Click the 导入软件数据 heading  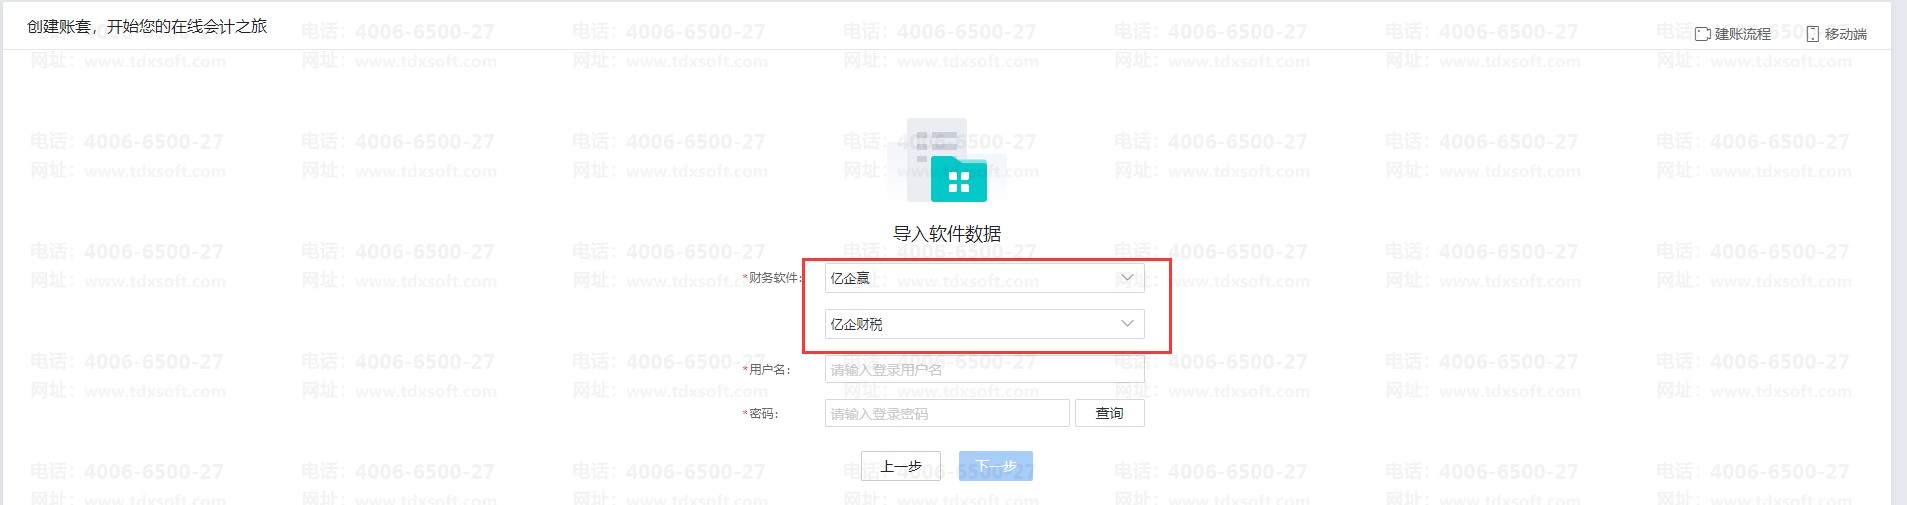point(946,234)
